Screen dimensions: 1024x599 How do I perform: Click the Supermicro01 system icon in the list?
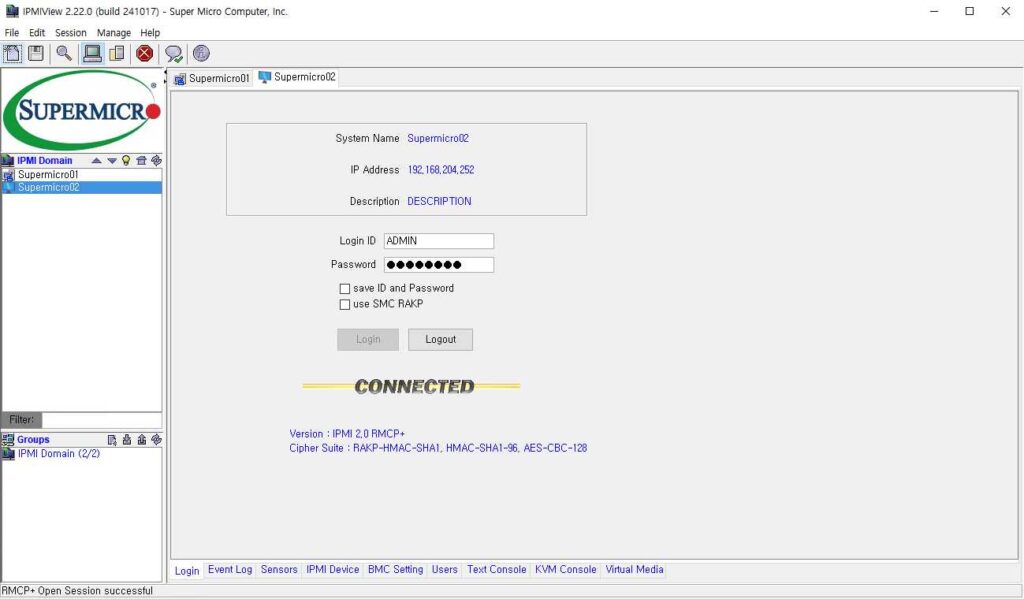coord(8,175)
